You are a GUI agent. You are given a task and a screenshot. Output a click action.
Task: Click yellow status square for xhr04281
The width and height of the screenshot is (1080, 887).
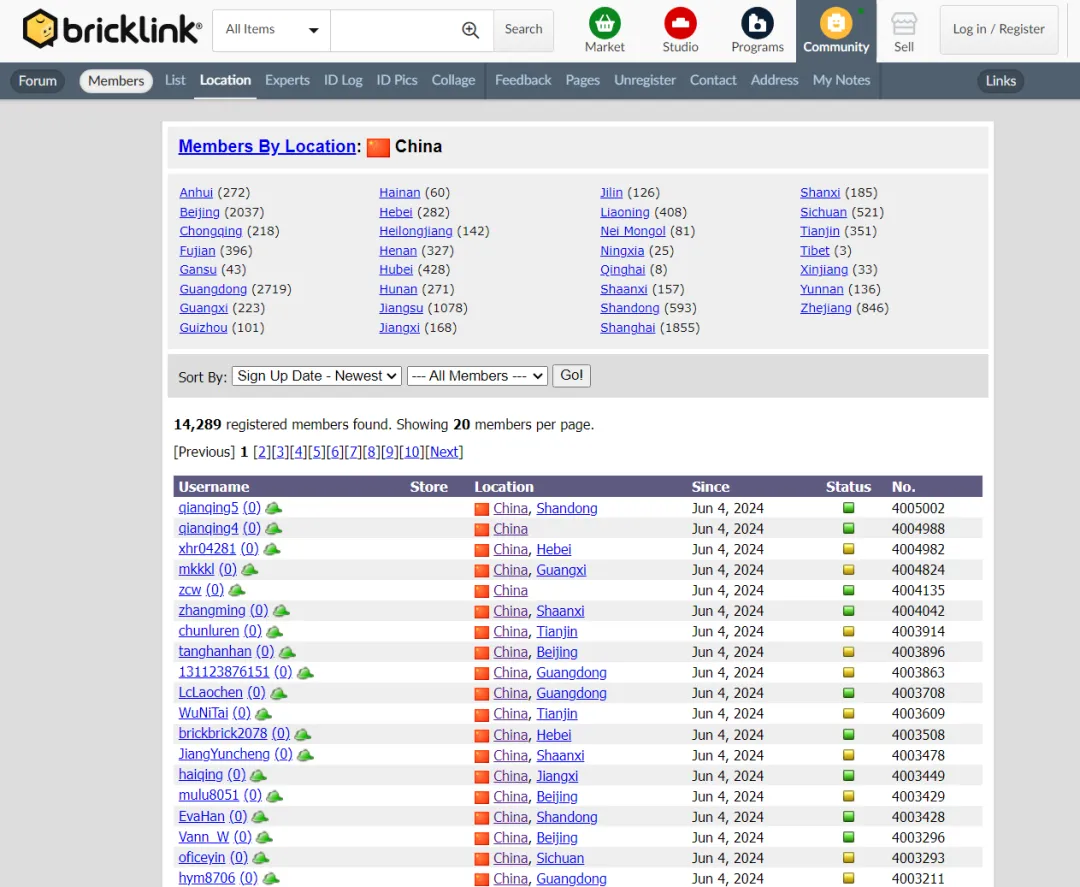click(x=849, y=549)
